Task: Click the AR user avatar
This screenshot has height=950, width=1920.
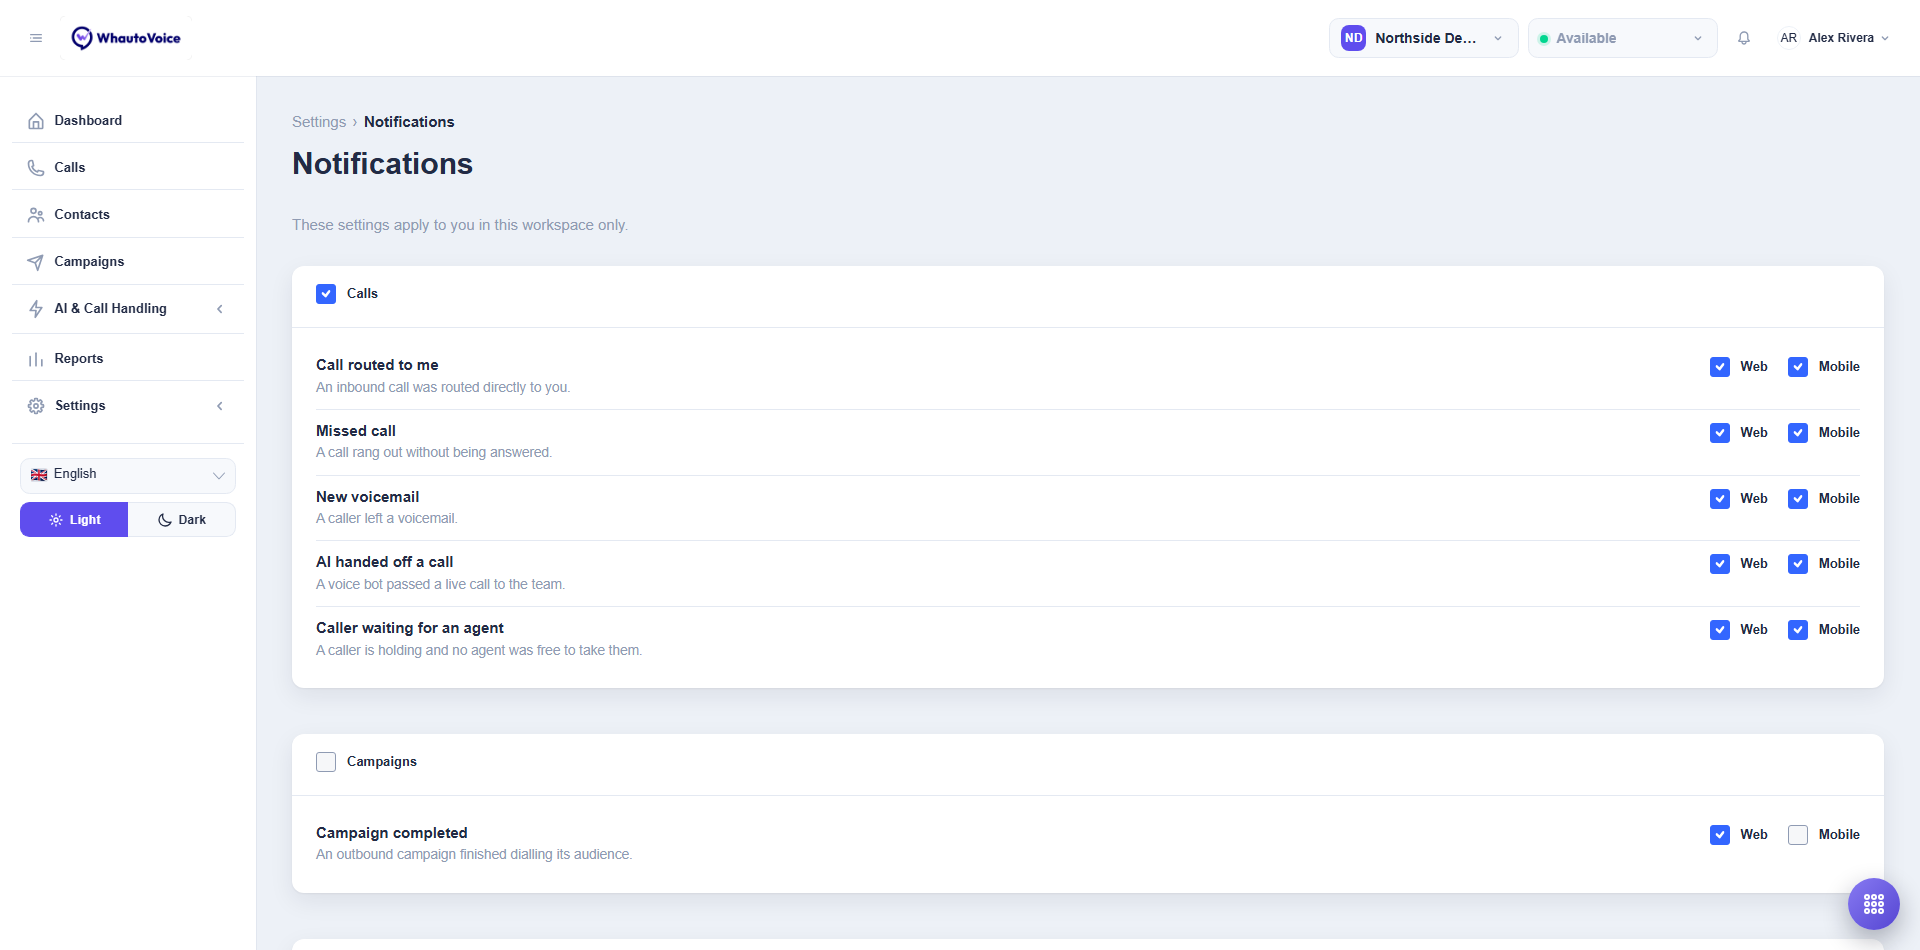Action: 1788,38
